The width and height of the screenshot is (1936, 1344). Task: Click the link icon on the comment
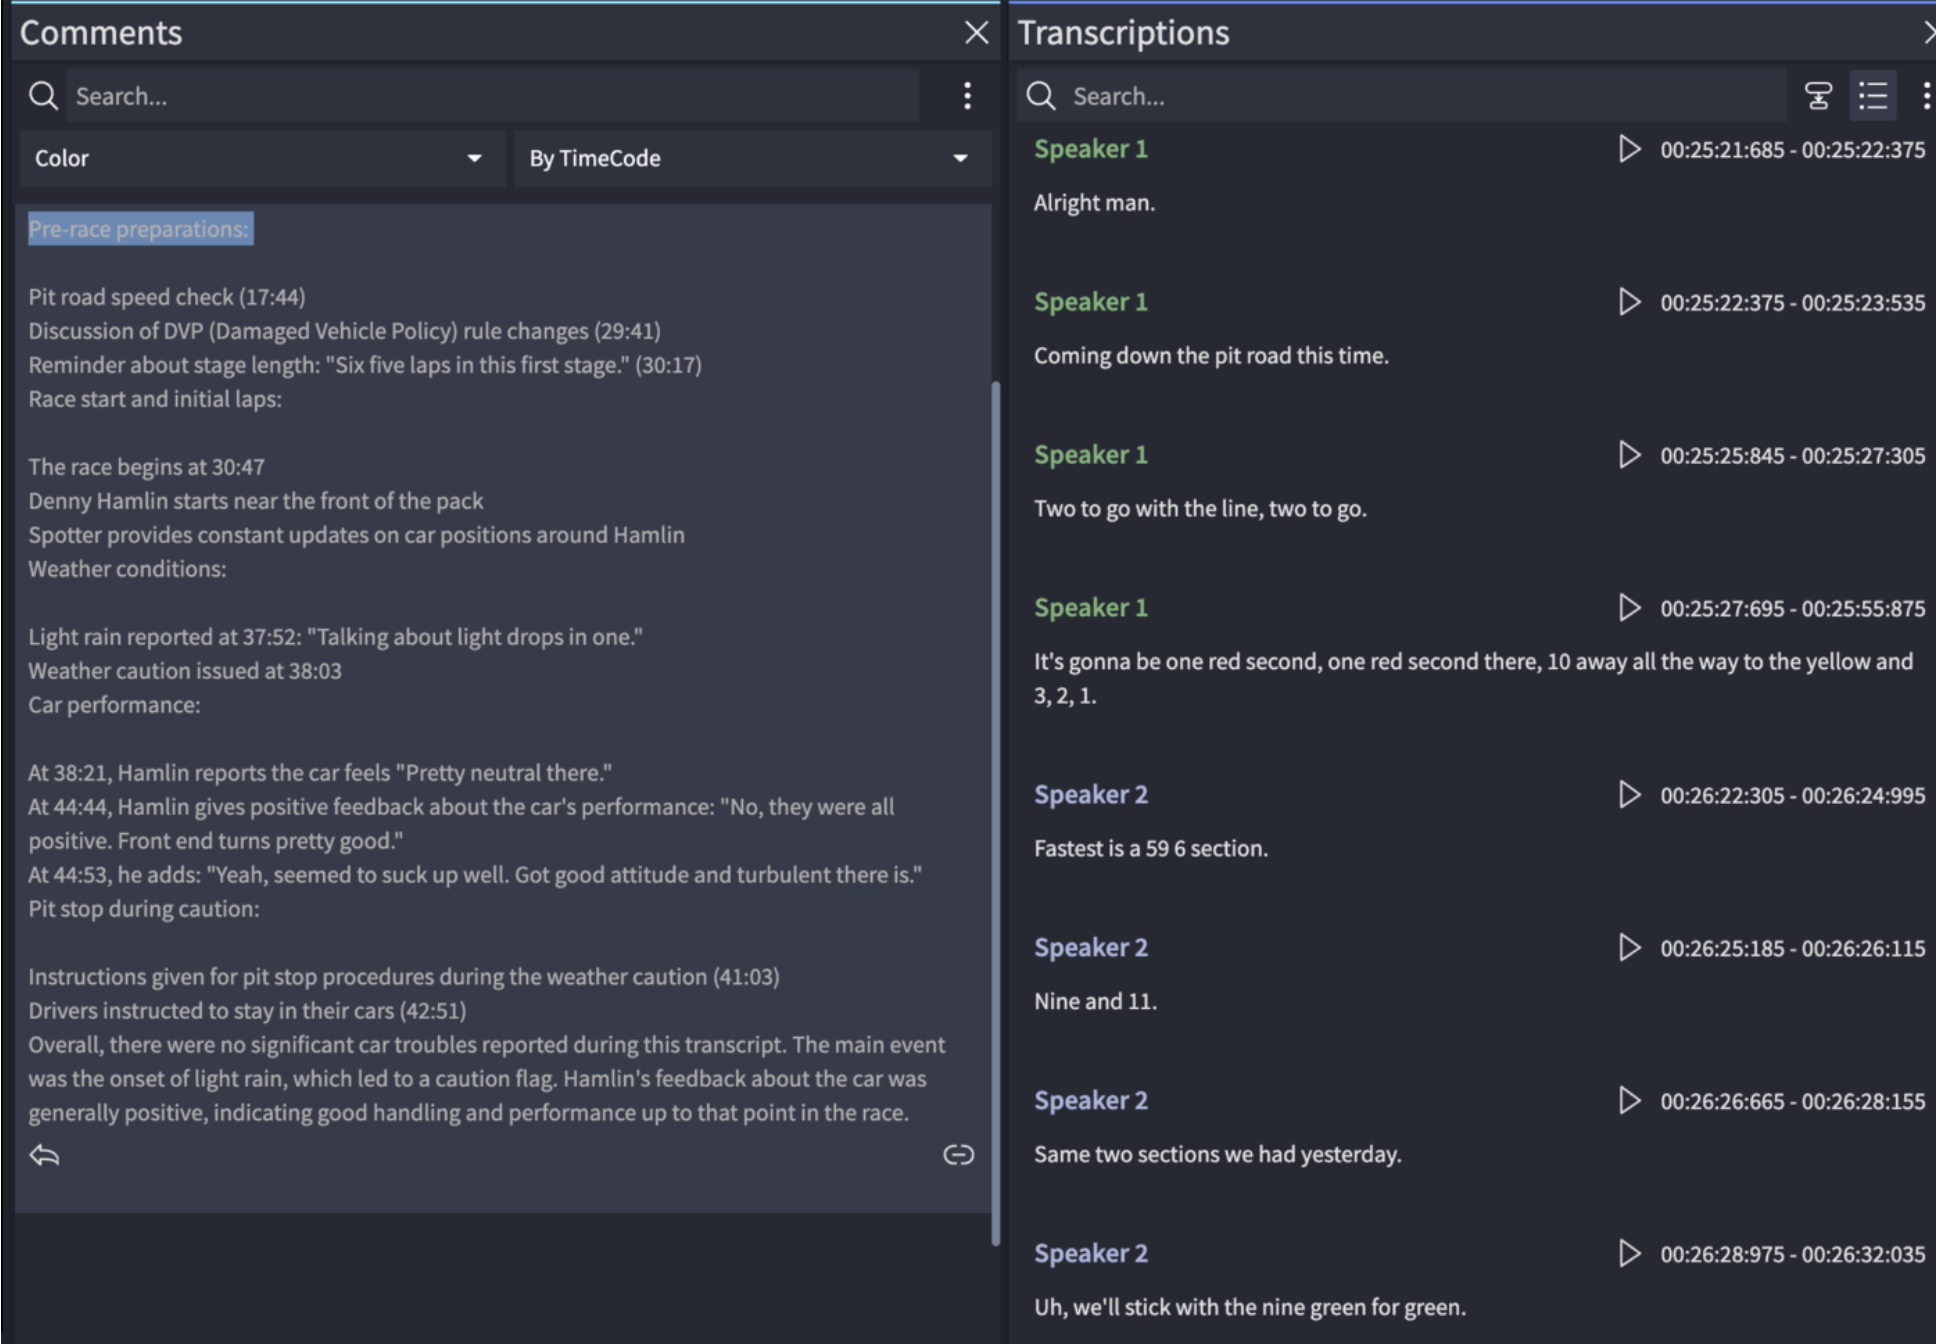958,1155
